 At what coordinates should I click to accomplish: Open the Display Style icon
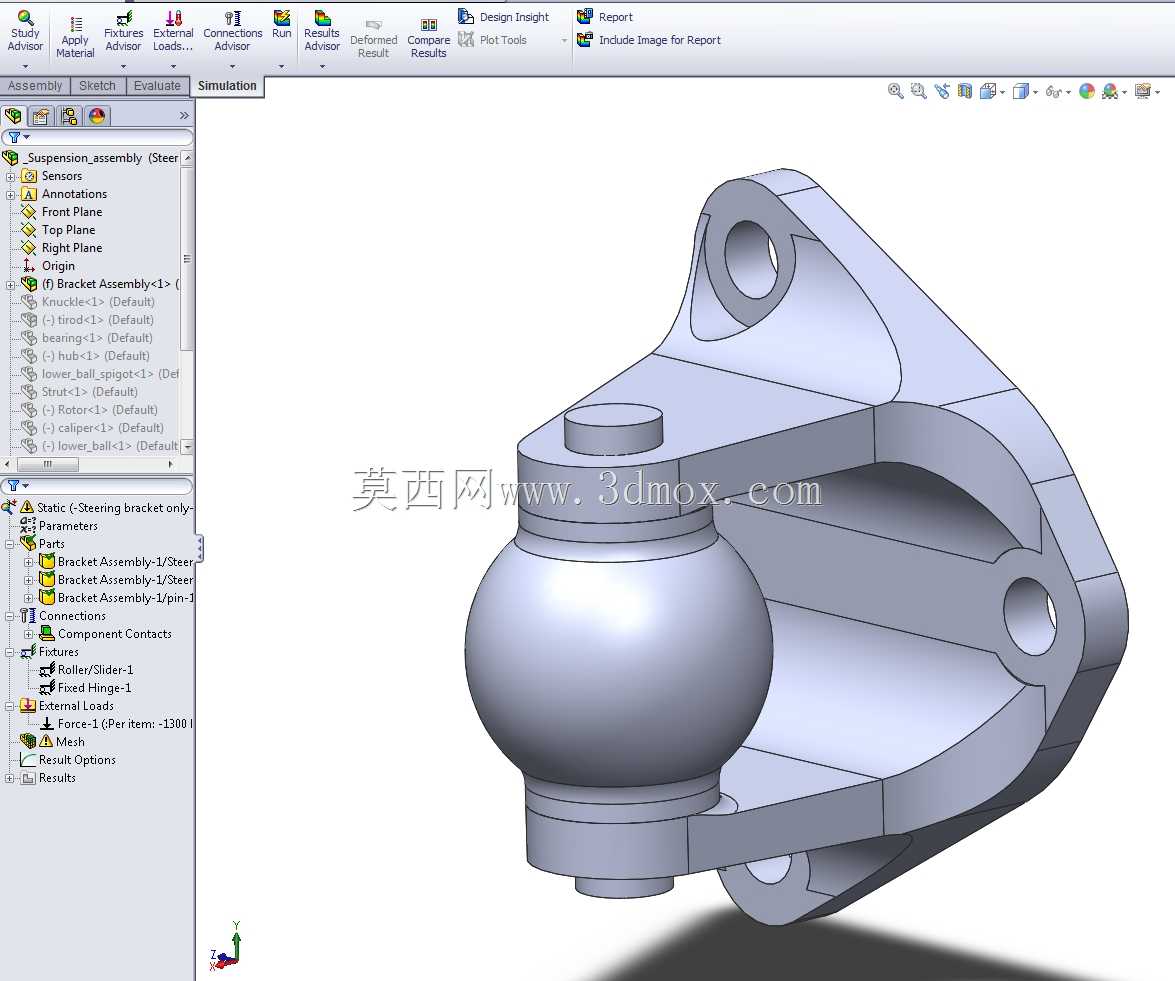point(1021,91)
